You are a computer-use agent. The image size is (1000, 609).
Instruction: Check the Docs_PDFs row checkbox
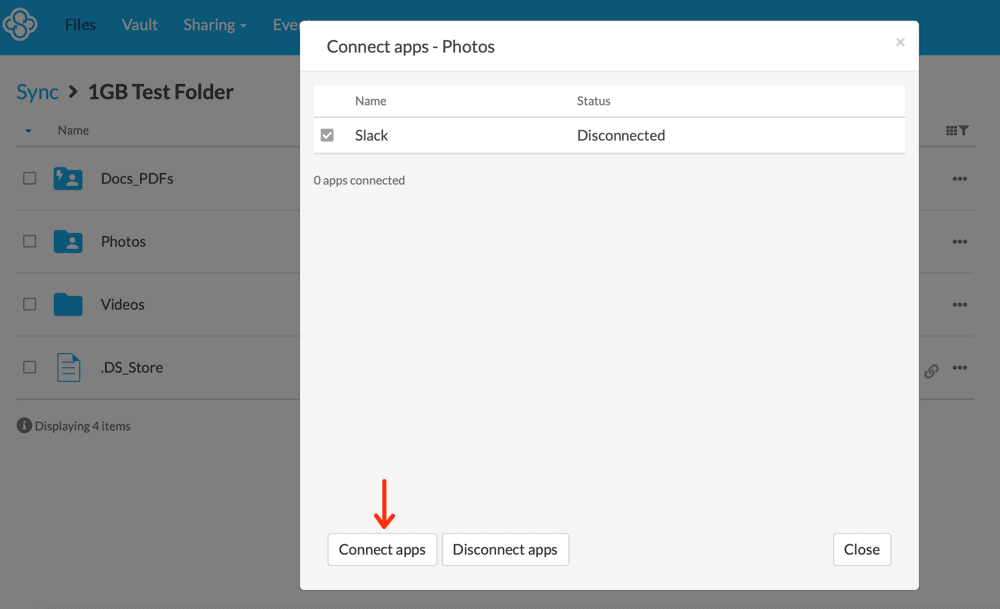(30, 179)
